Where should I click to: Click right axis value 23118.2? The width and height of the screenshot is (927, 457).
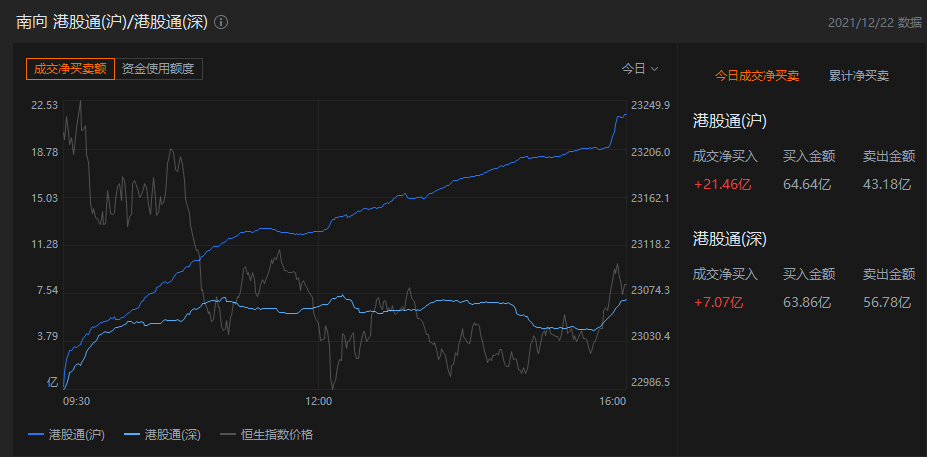[650, 244]
